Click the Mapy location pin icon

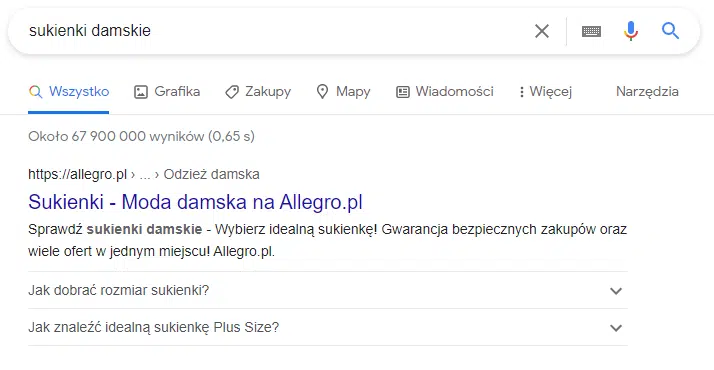click(322, 92)
